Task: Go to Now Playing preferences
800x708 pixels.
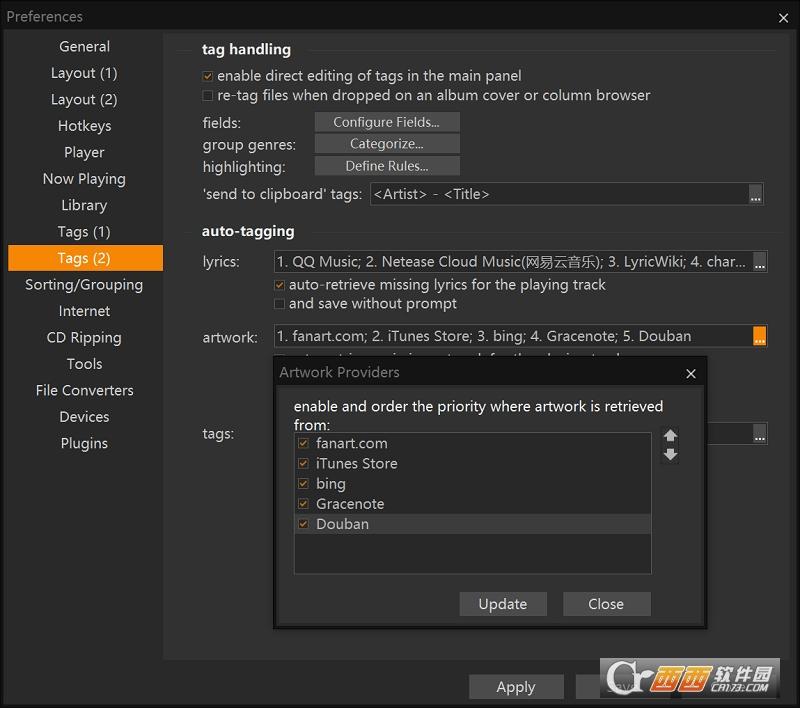Action: click(85, 179)
